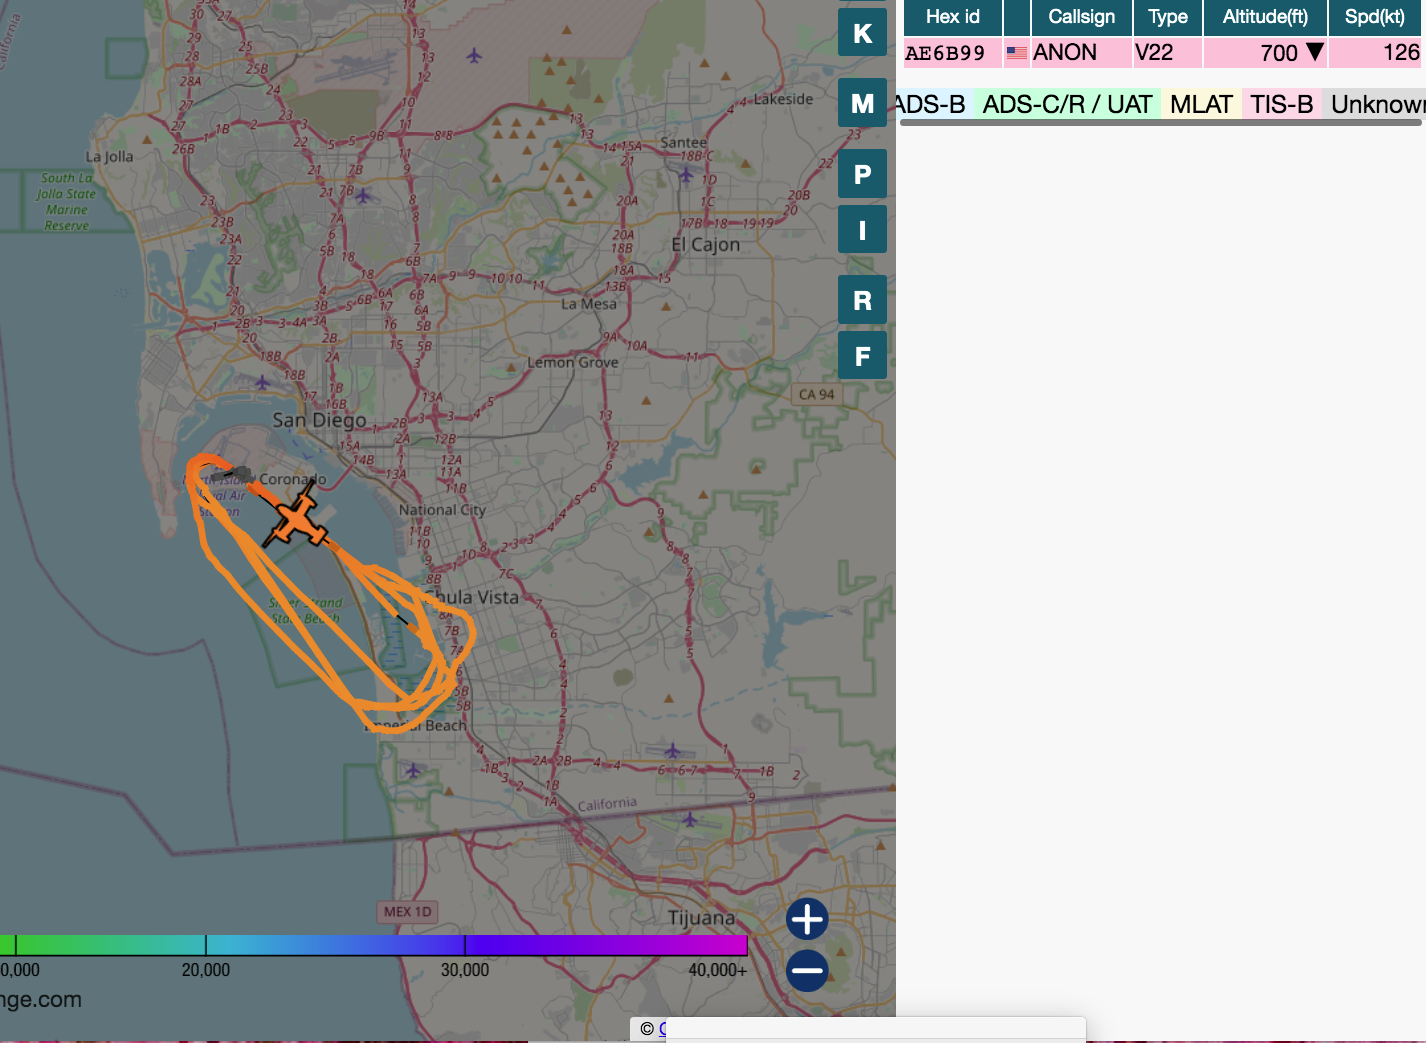Select aircraft row hex AE6B99
Screen dimensions: 1426x1043
pos(1164,53)
